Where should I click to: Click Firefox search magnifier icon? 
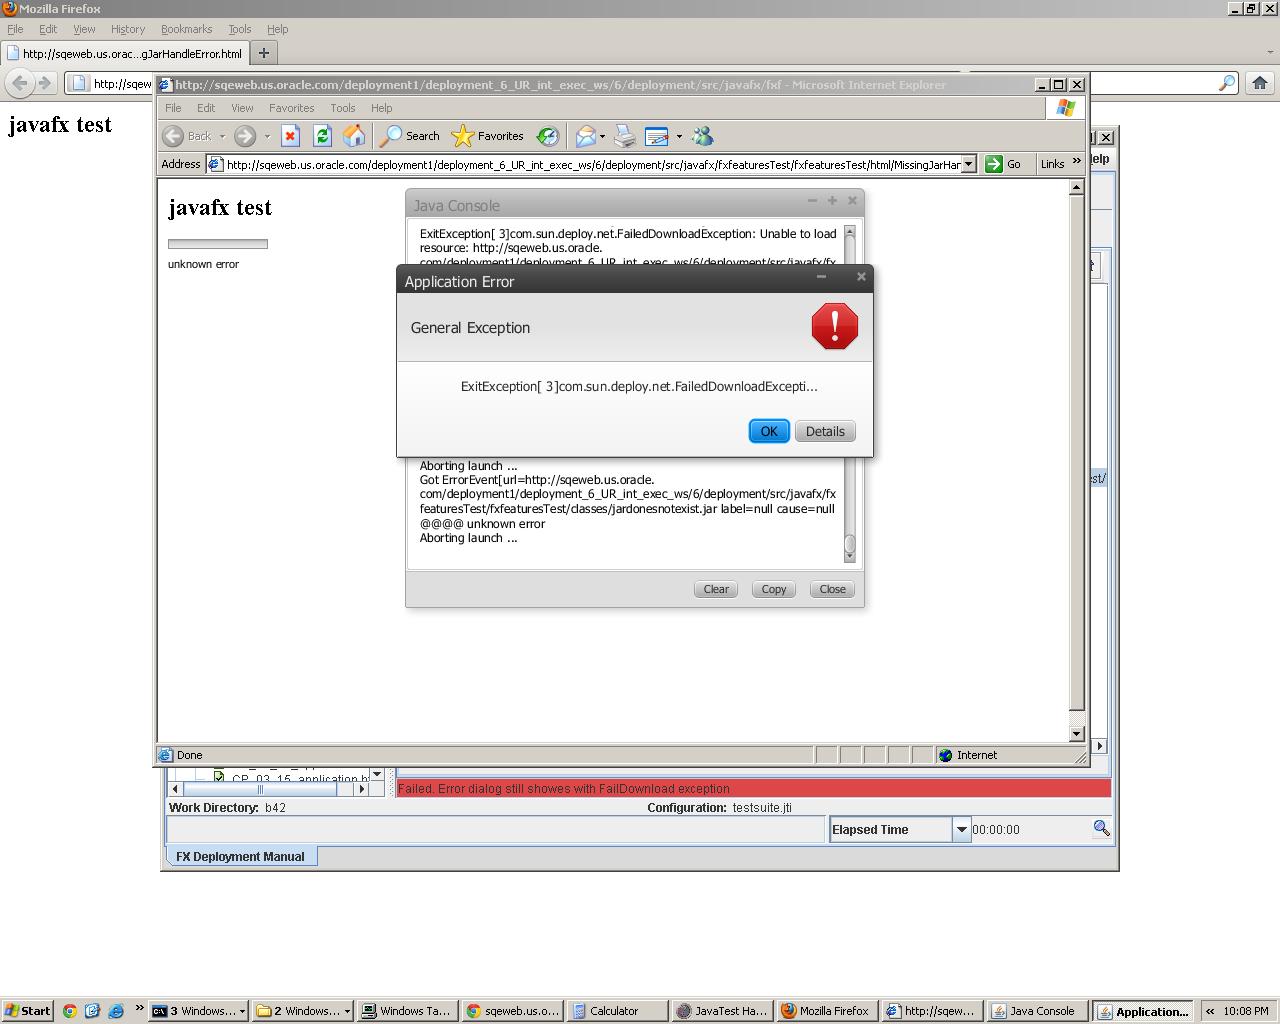[1226, 83]
